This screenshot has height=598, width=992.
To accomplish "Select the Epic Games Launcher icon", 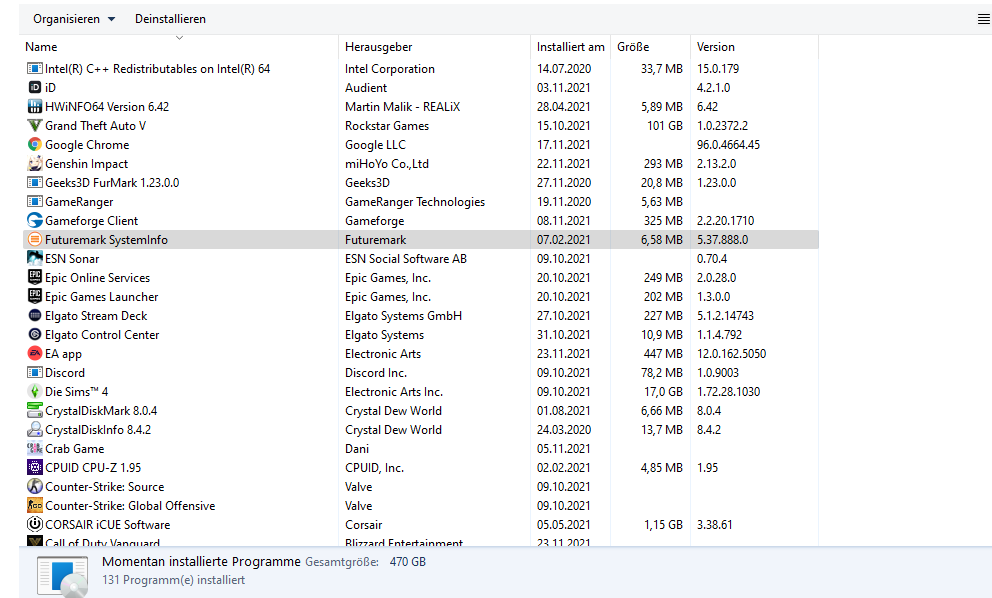I will coord(35,296).
